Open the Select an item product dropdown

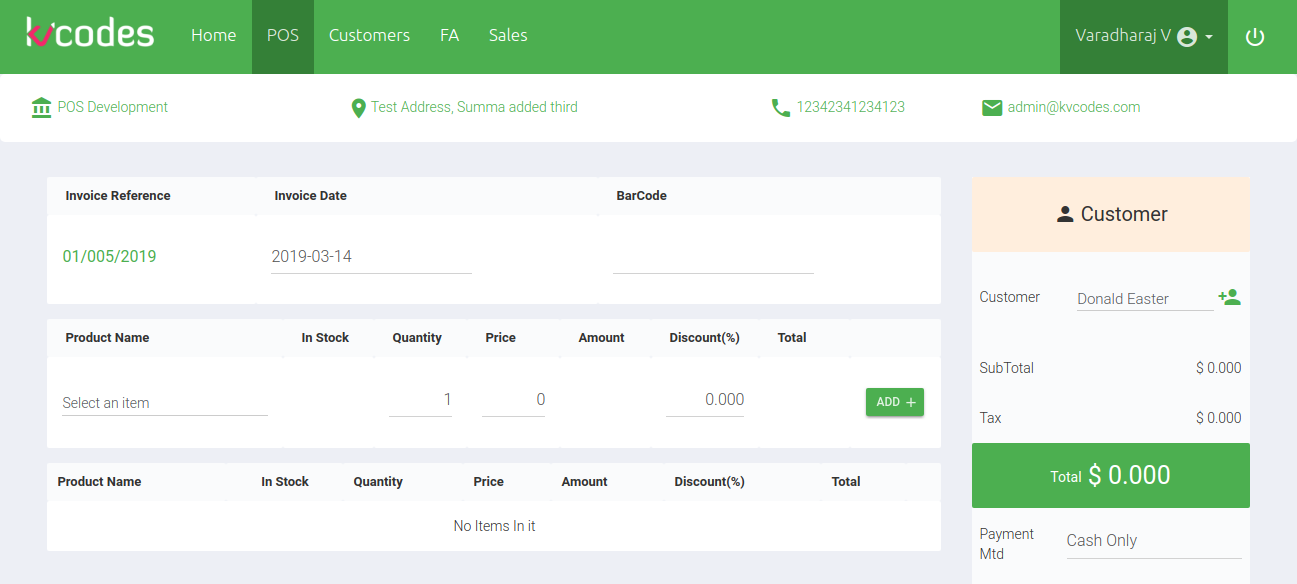pos(164,403)
